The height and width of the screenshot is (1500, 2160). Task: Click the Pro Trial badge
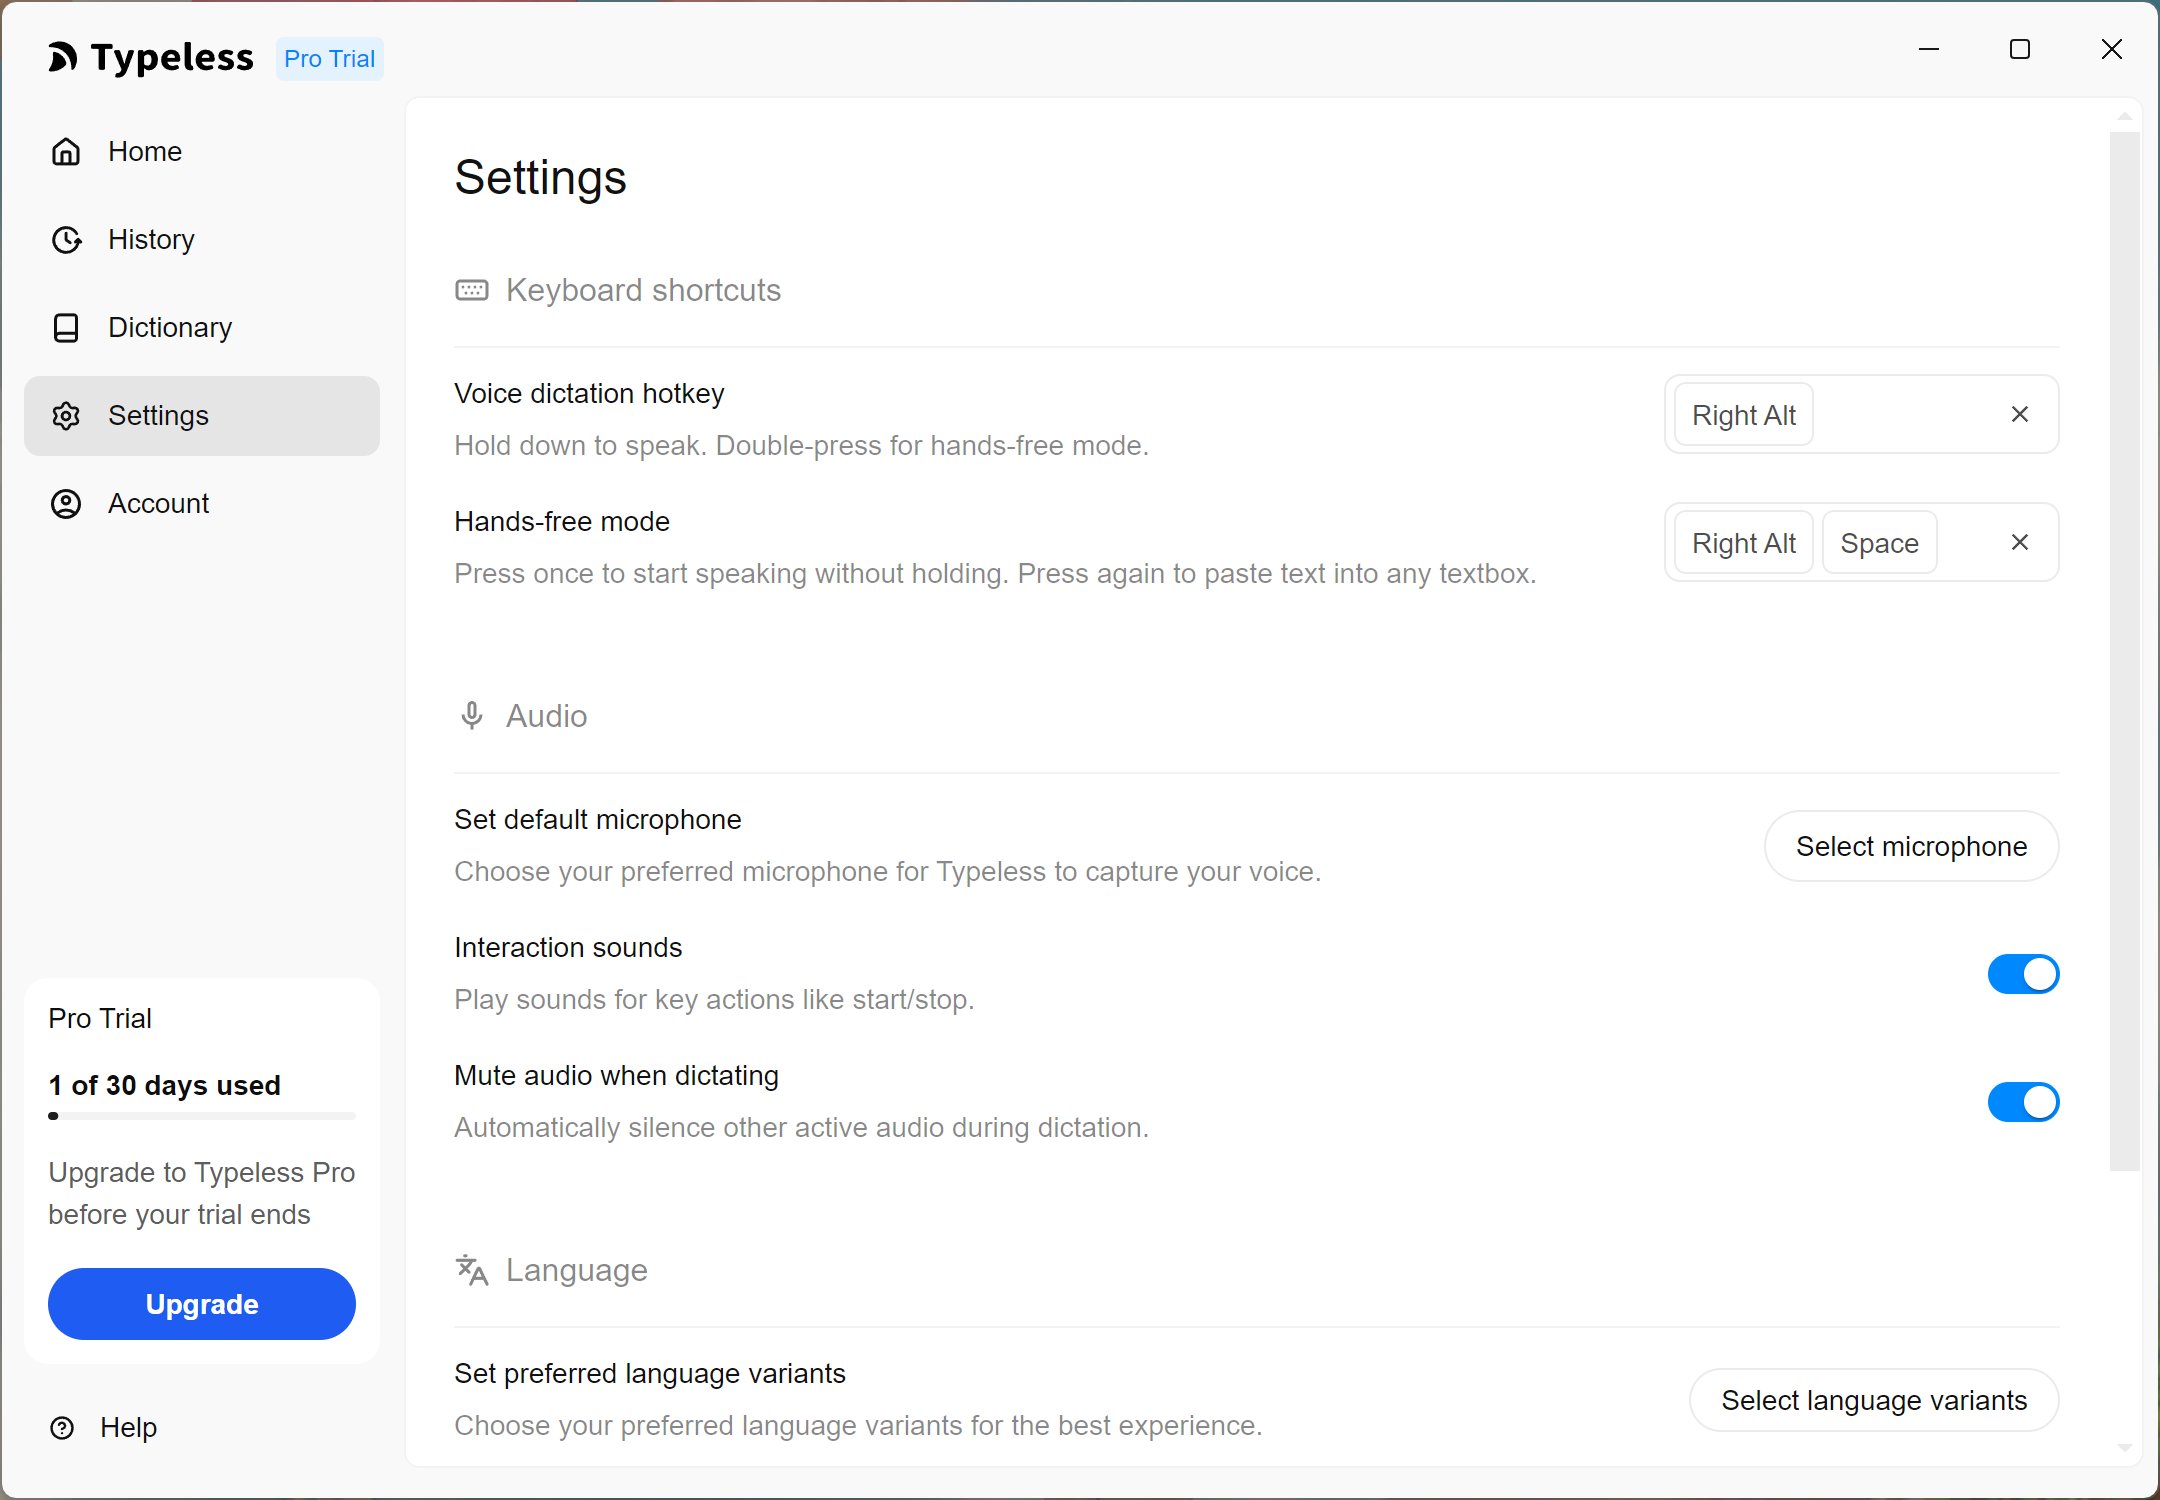click(329, 59)
